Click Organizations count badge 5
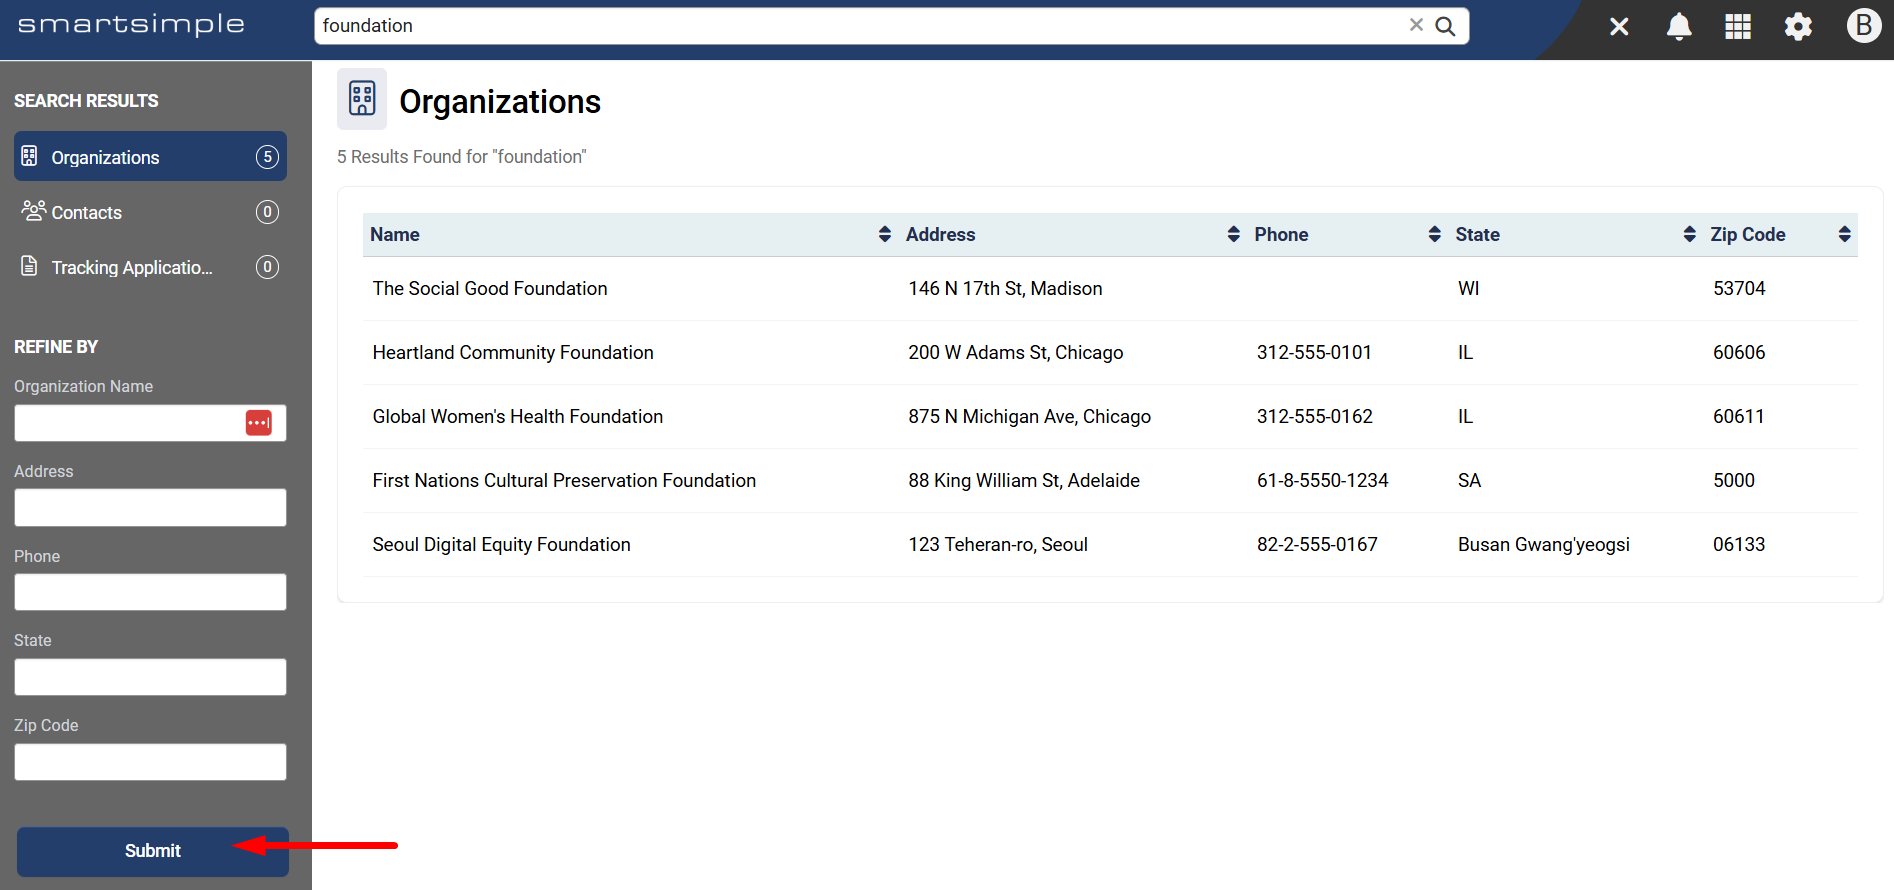 [267, 157]
